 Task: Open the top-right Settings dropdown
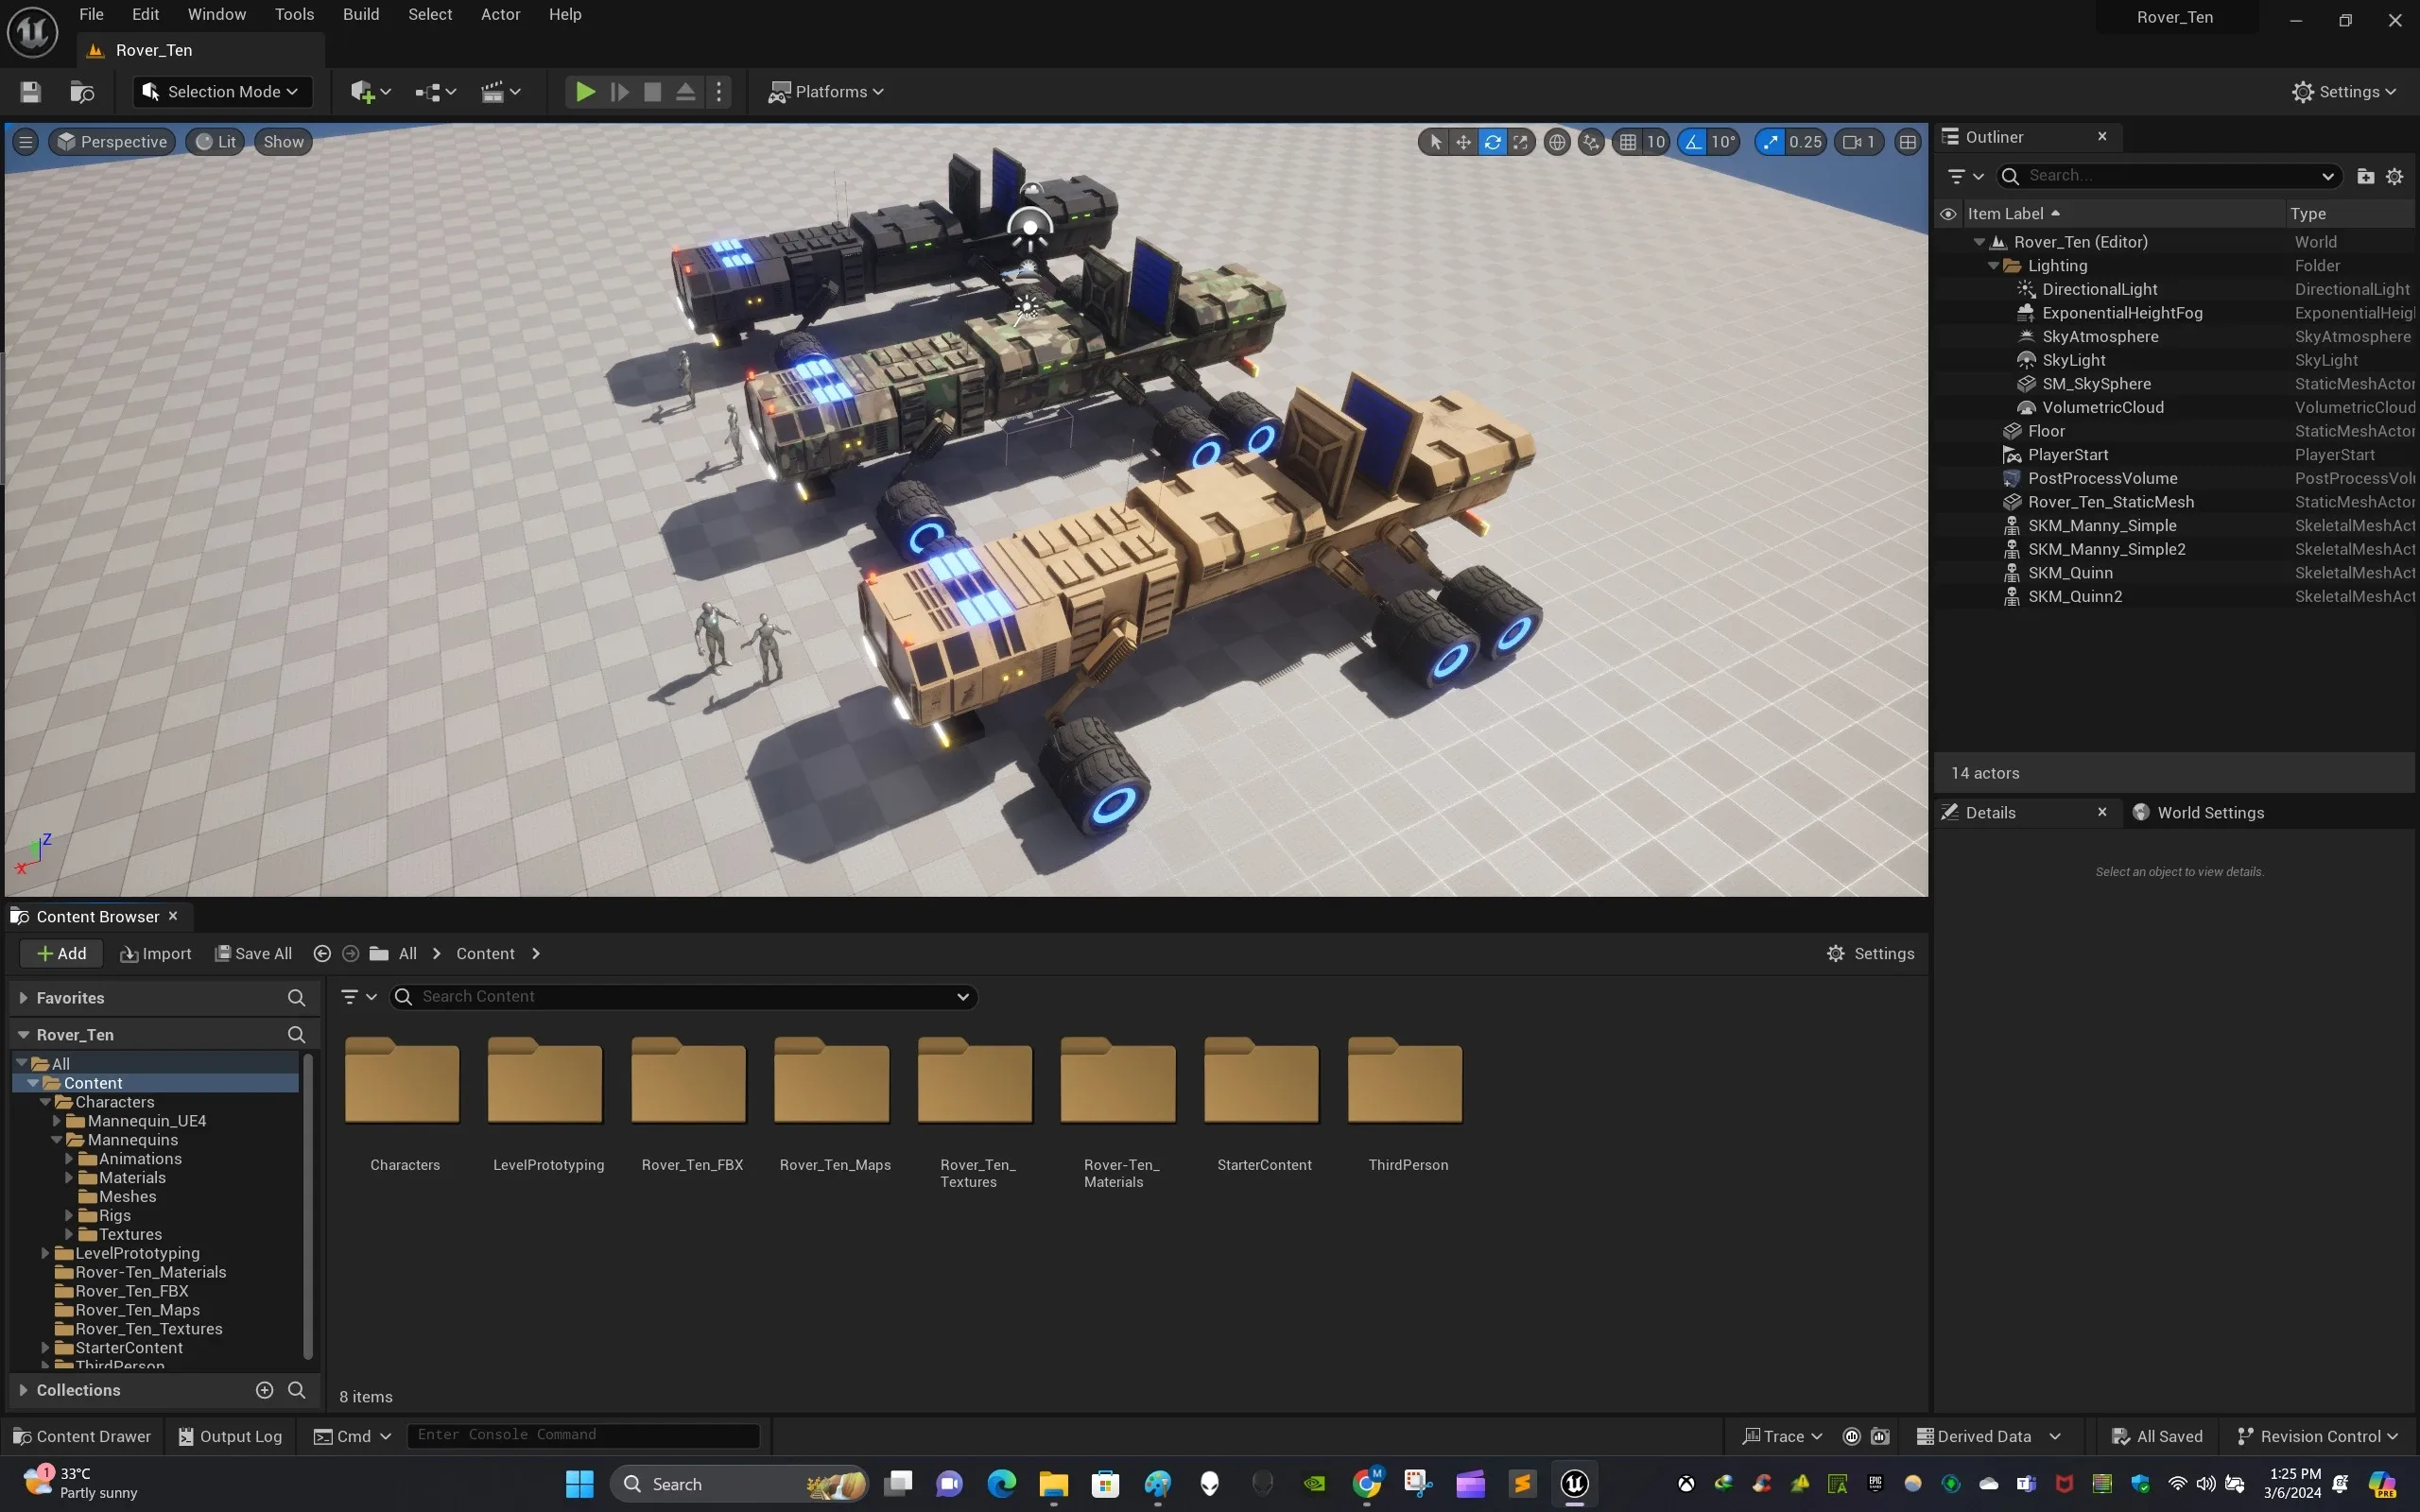tap(2344, 92)
